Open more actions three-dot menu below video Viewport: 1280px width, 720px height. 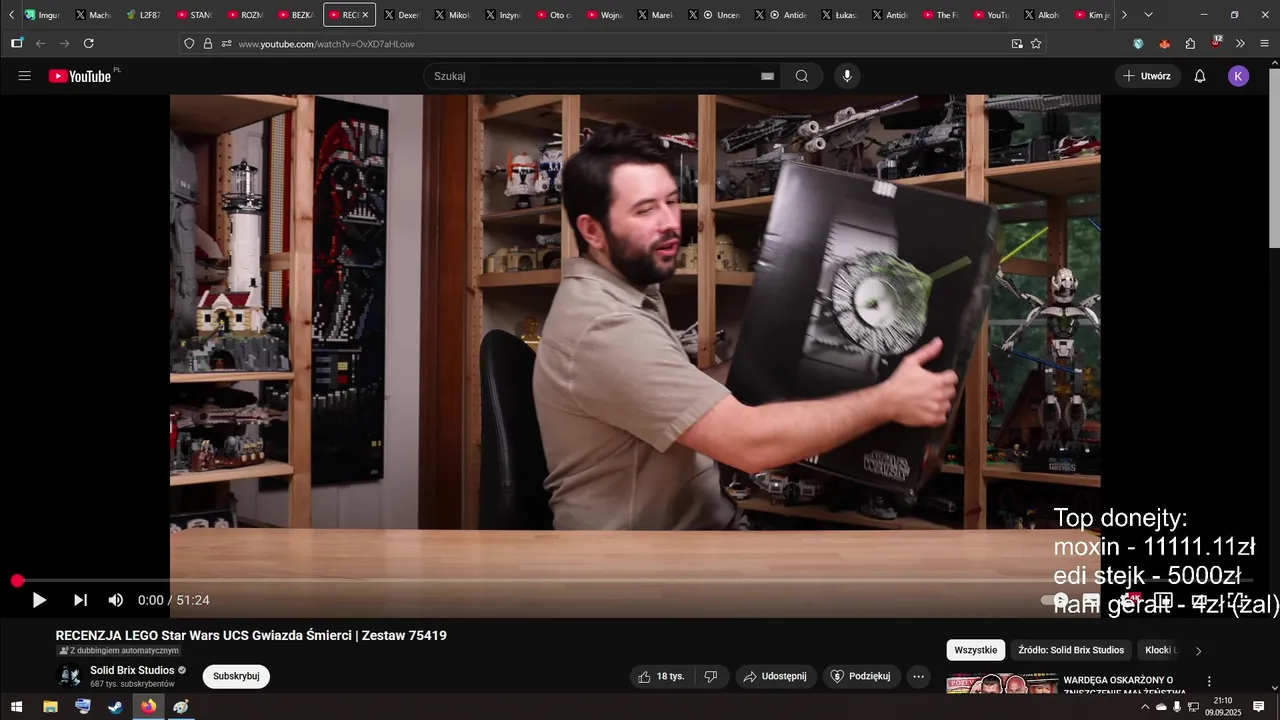tap(918, 676)
